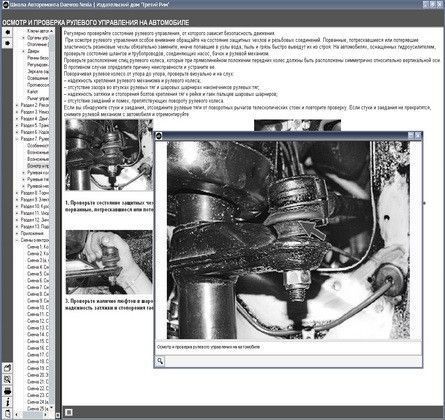445x420 pixels.
Task: Expand the Двери tree node
Action: pyautogui.click(x=24, y=51)
